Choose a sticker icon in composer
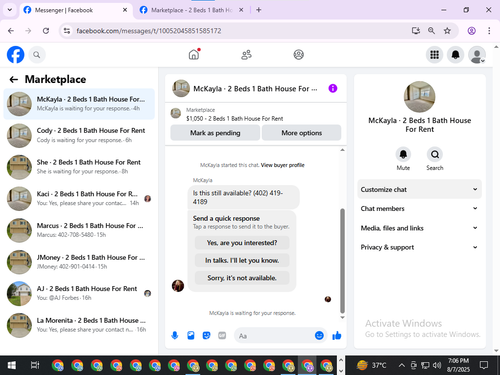 [x=206, y=335]
